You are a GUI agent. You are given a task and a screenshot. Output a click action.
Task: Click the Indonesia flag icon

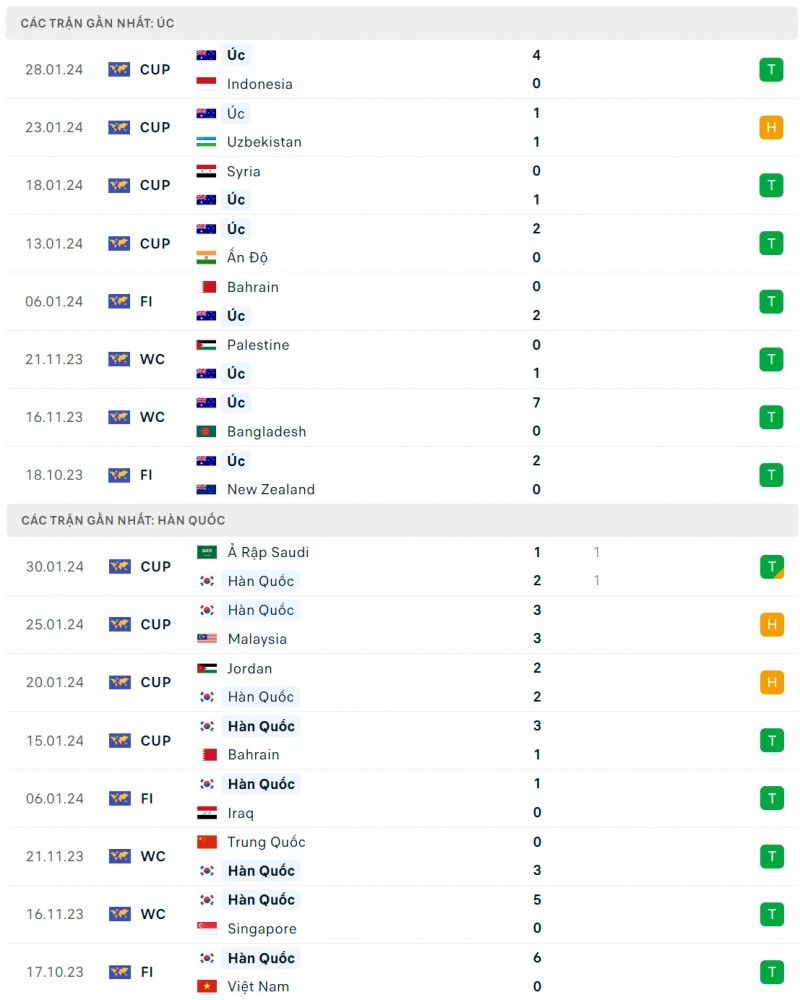(x=206, y=84)
